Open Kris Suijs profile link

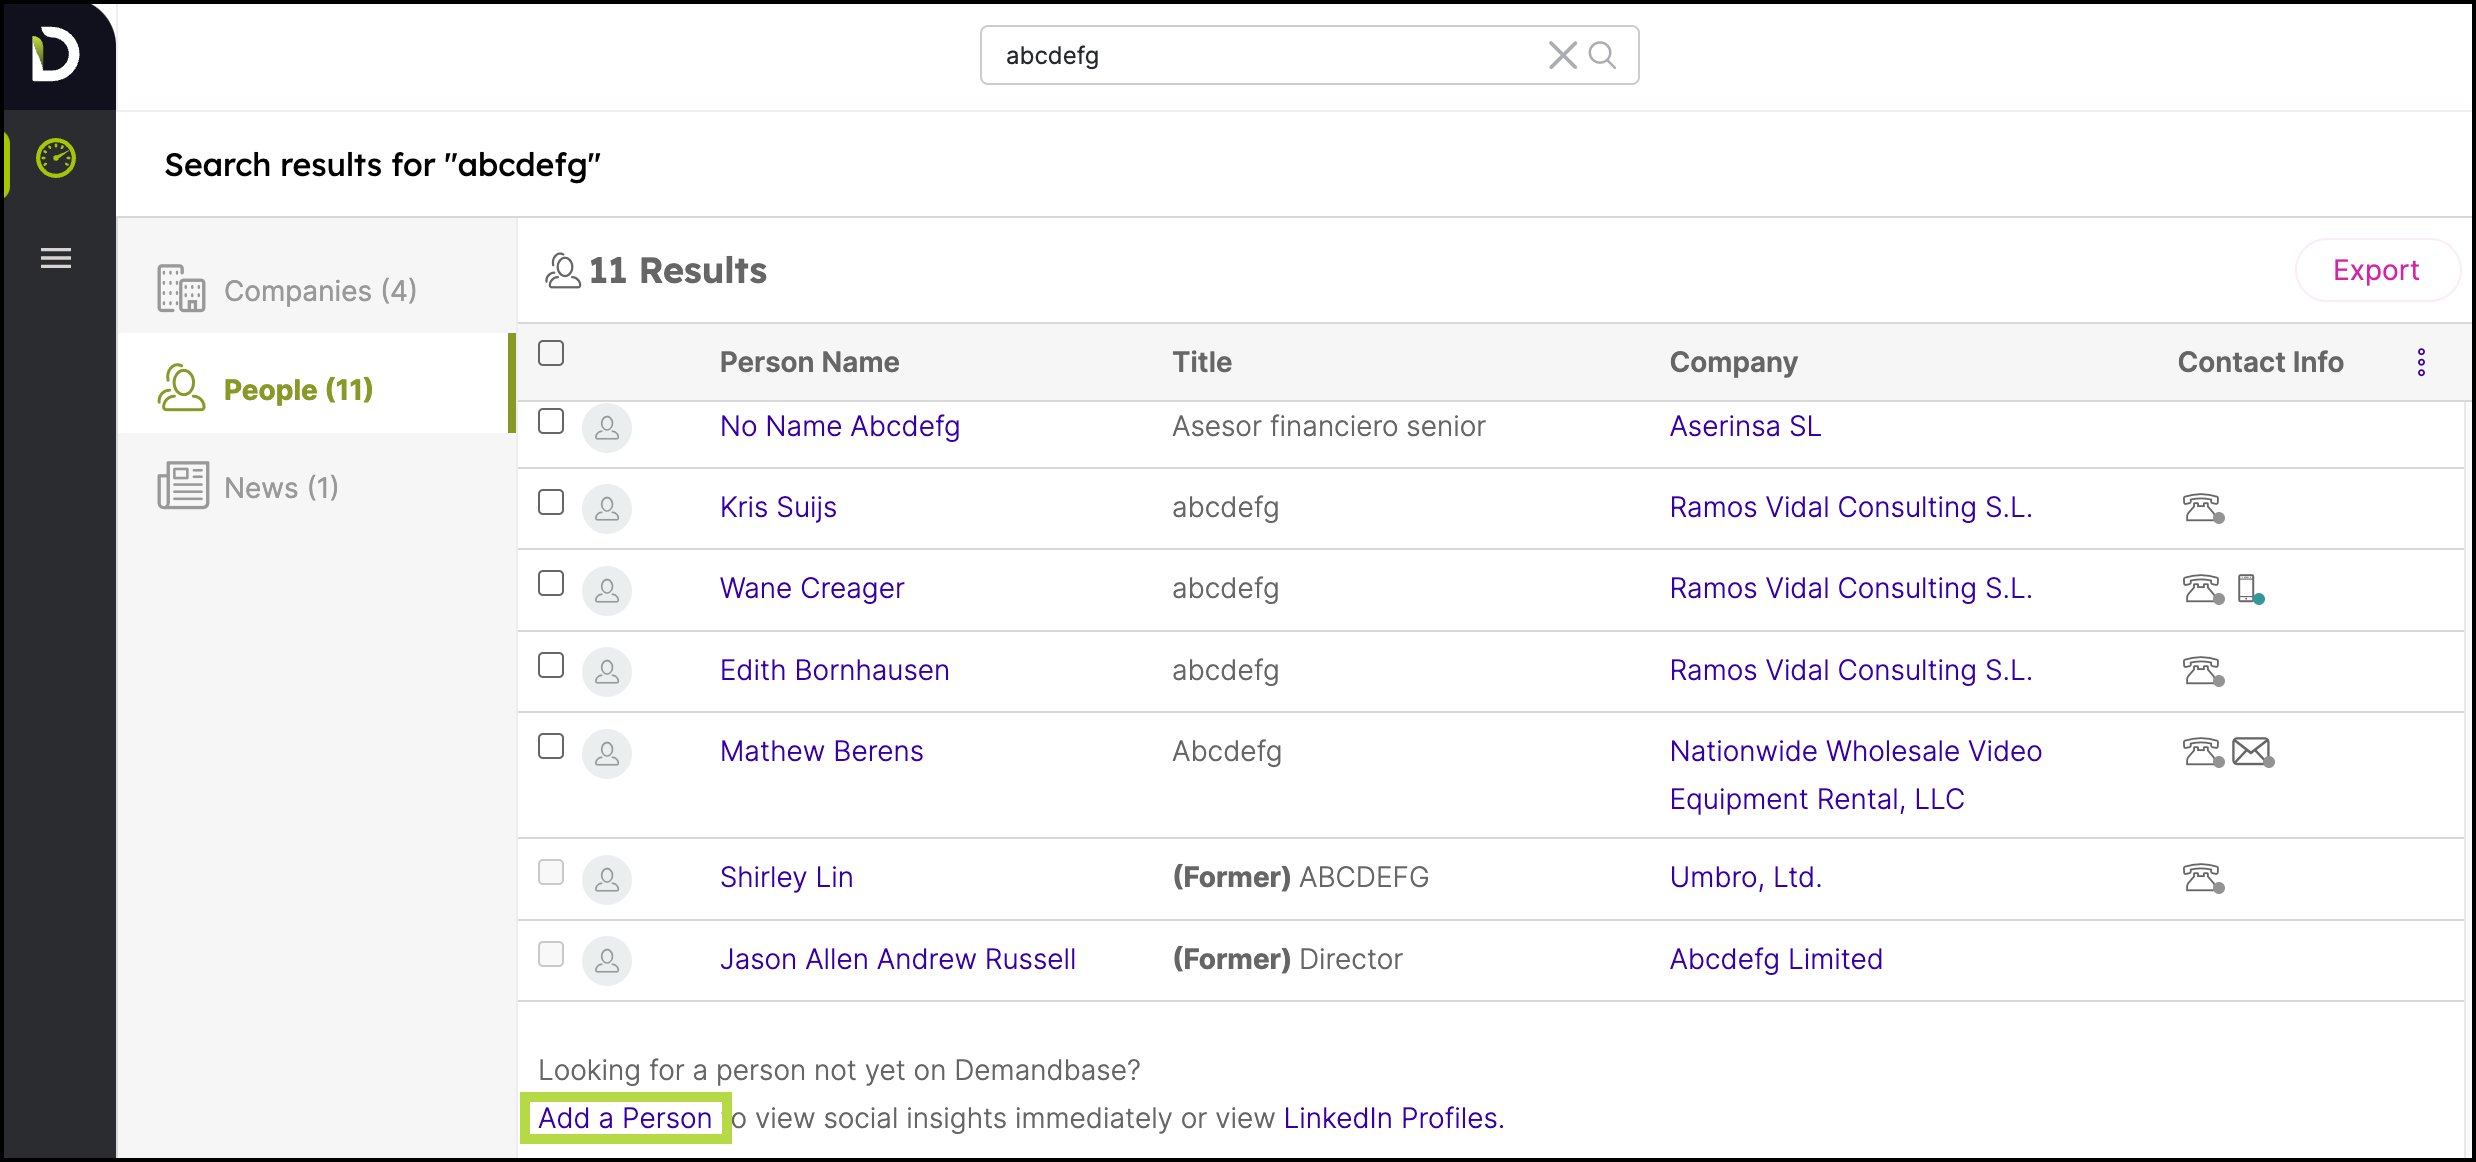[778, 507]
